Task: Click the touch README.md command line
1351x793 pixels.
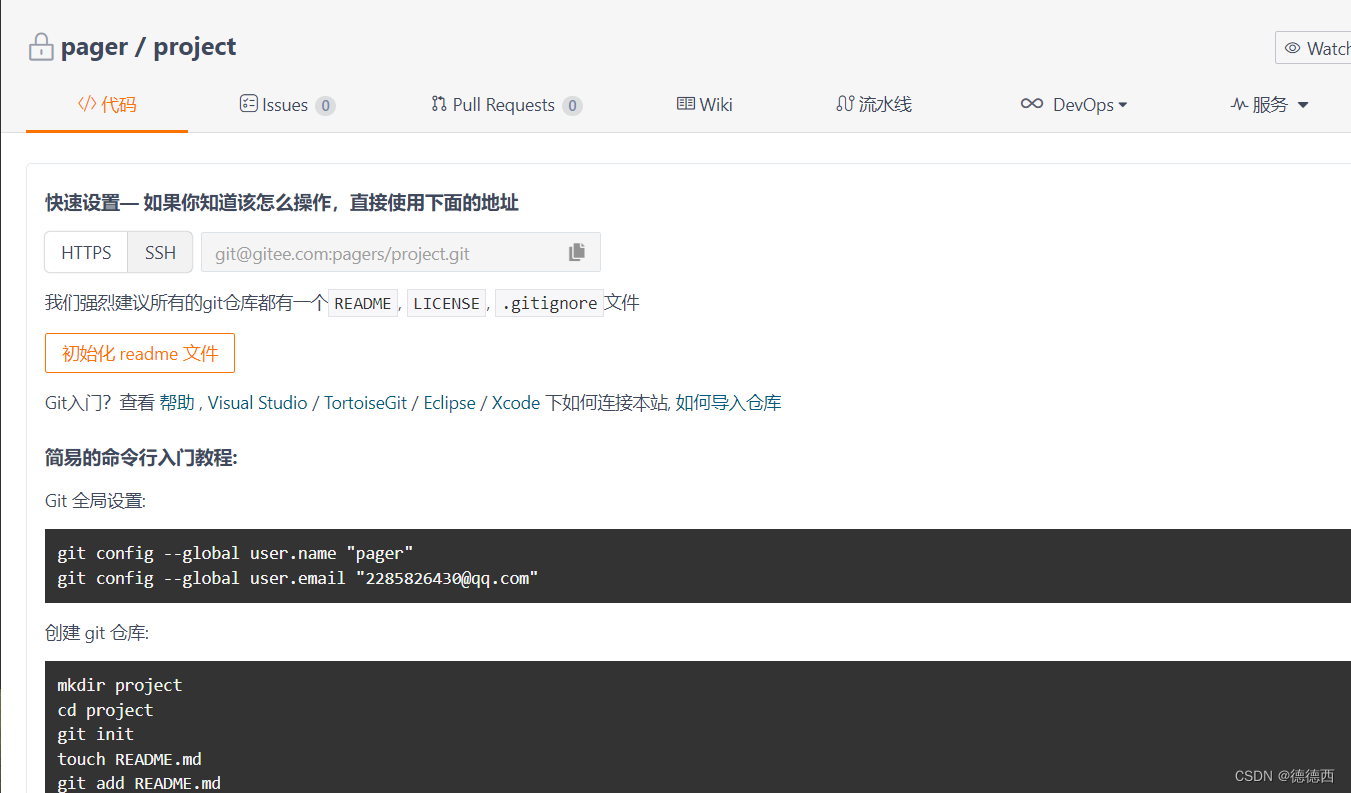Action: [130, 759]
